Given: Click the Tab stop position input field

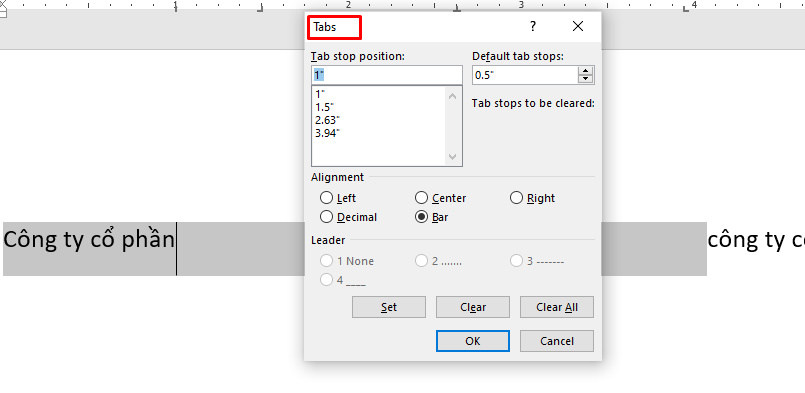Looking at the screenshot, I should point(387,75).
